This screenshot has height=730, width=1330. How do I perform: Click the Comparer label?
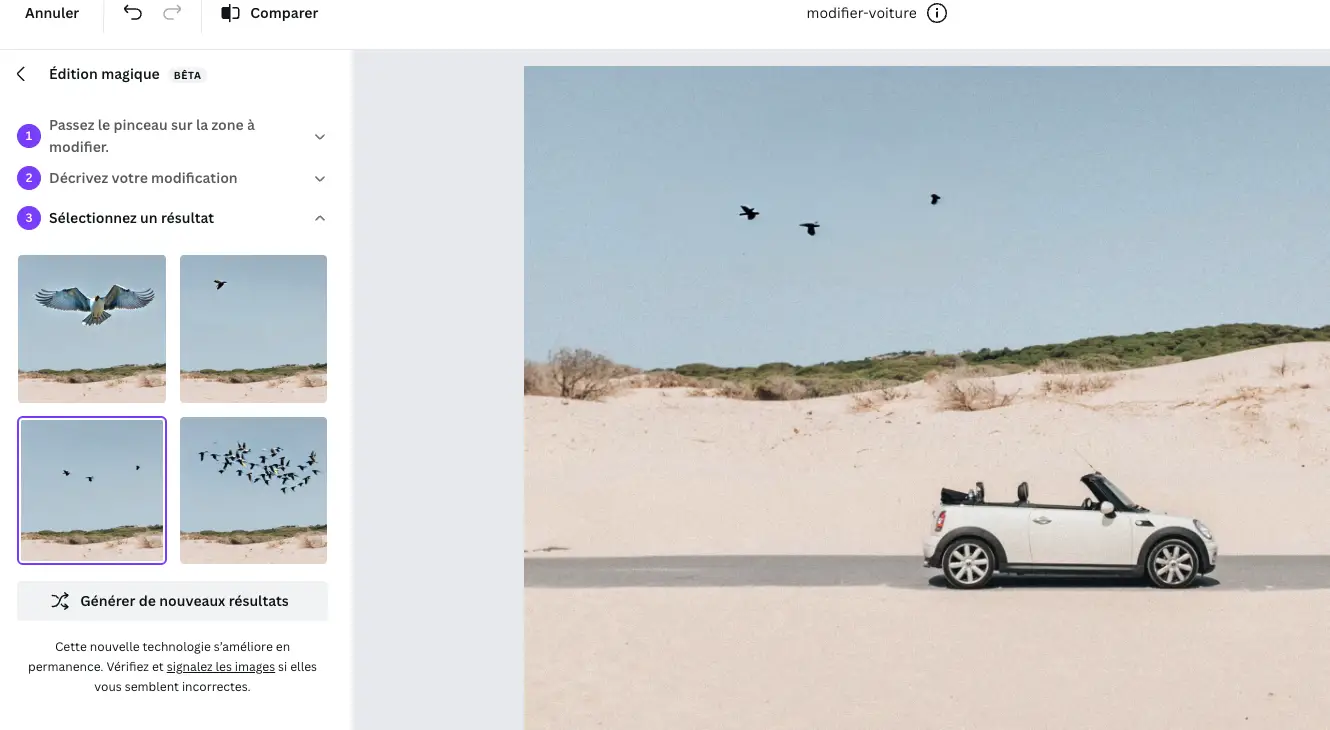pos(284,14)
